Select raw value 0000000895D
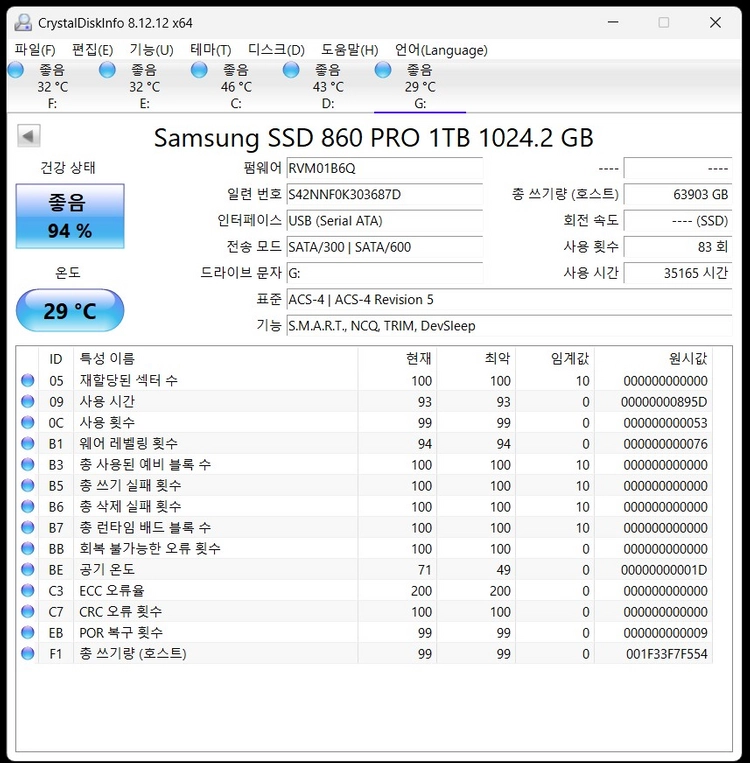 pos(664,402)
